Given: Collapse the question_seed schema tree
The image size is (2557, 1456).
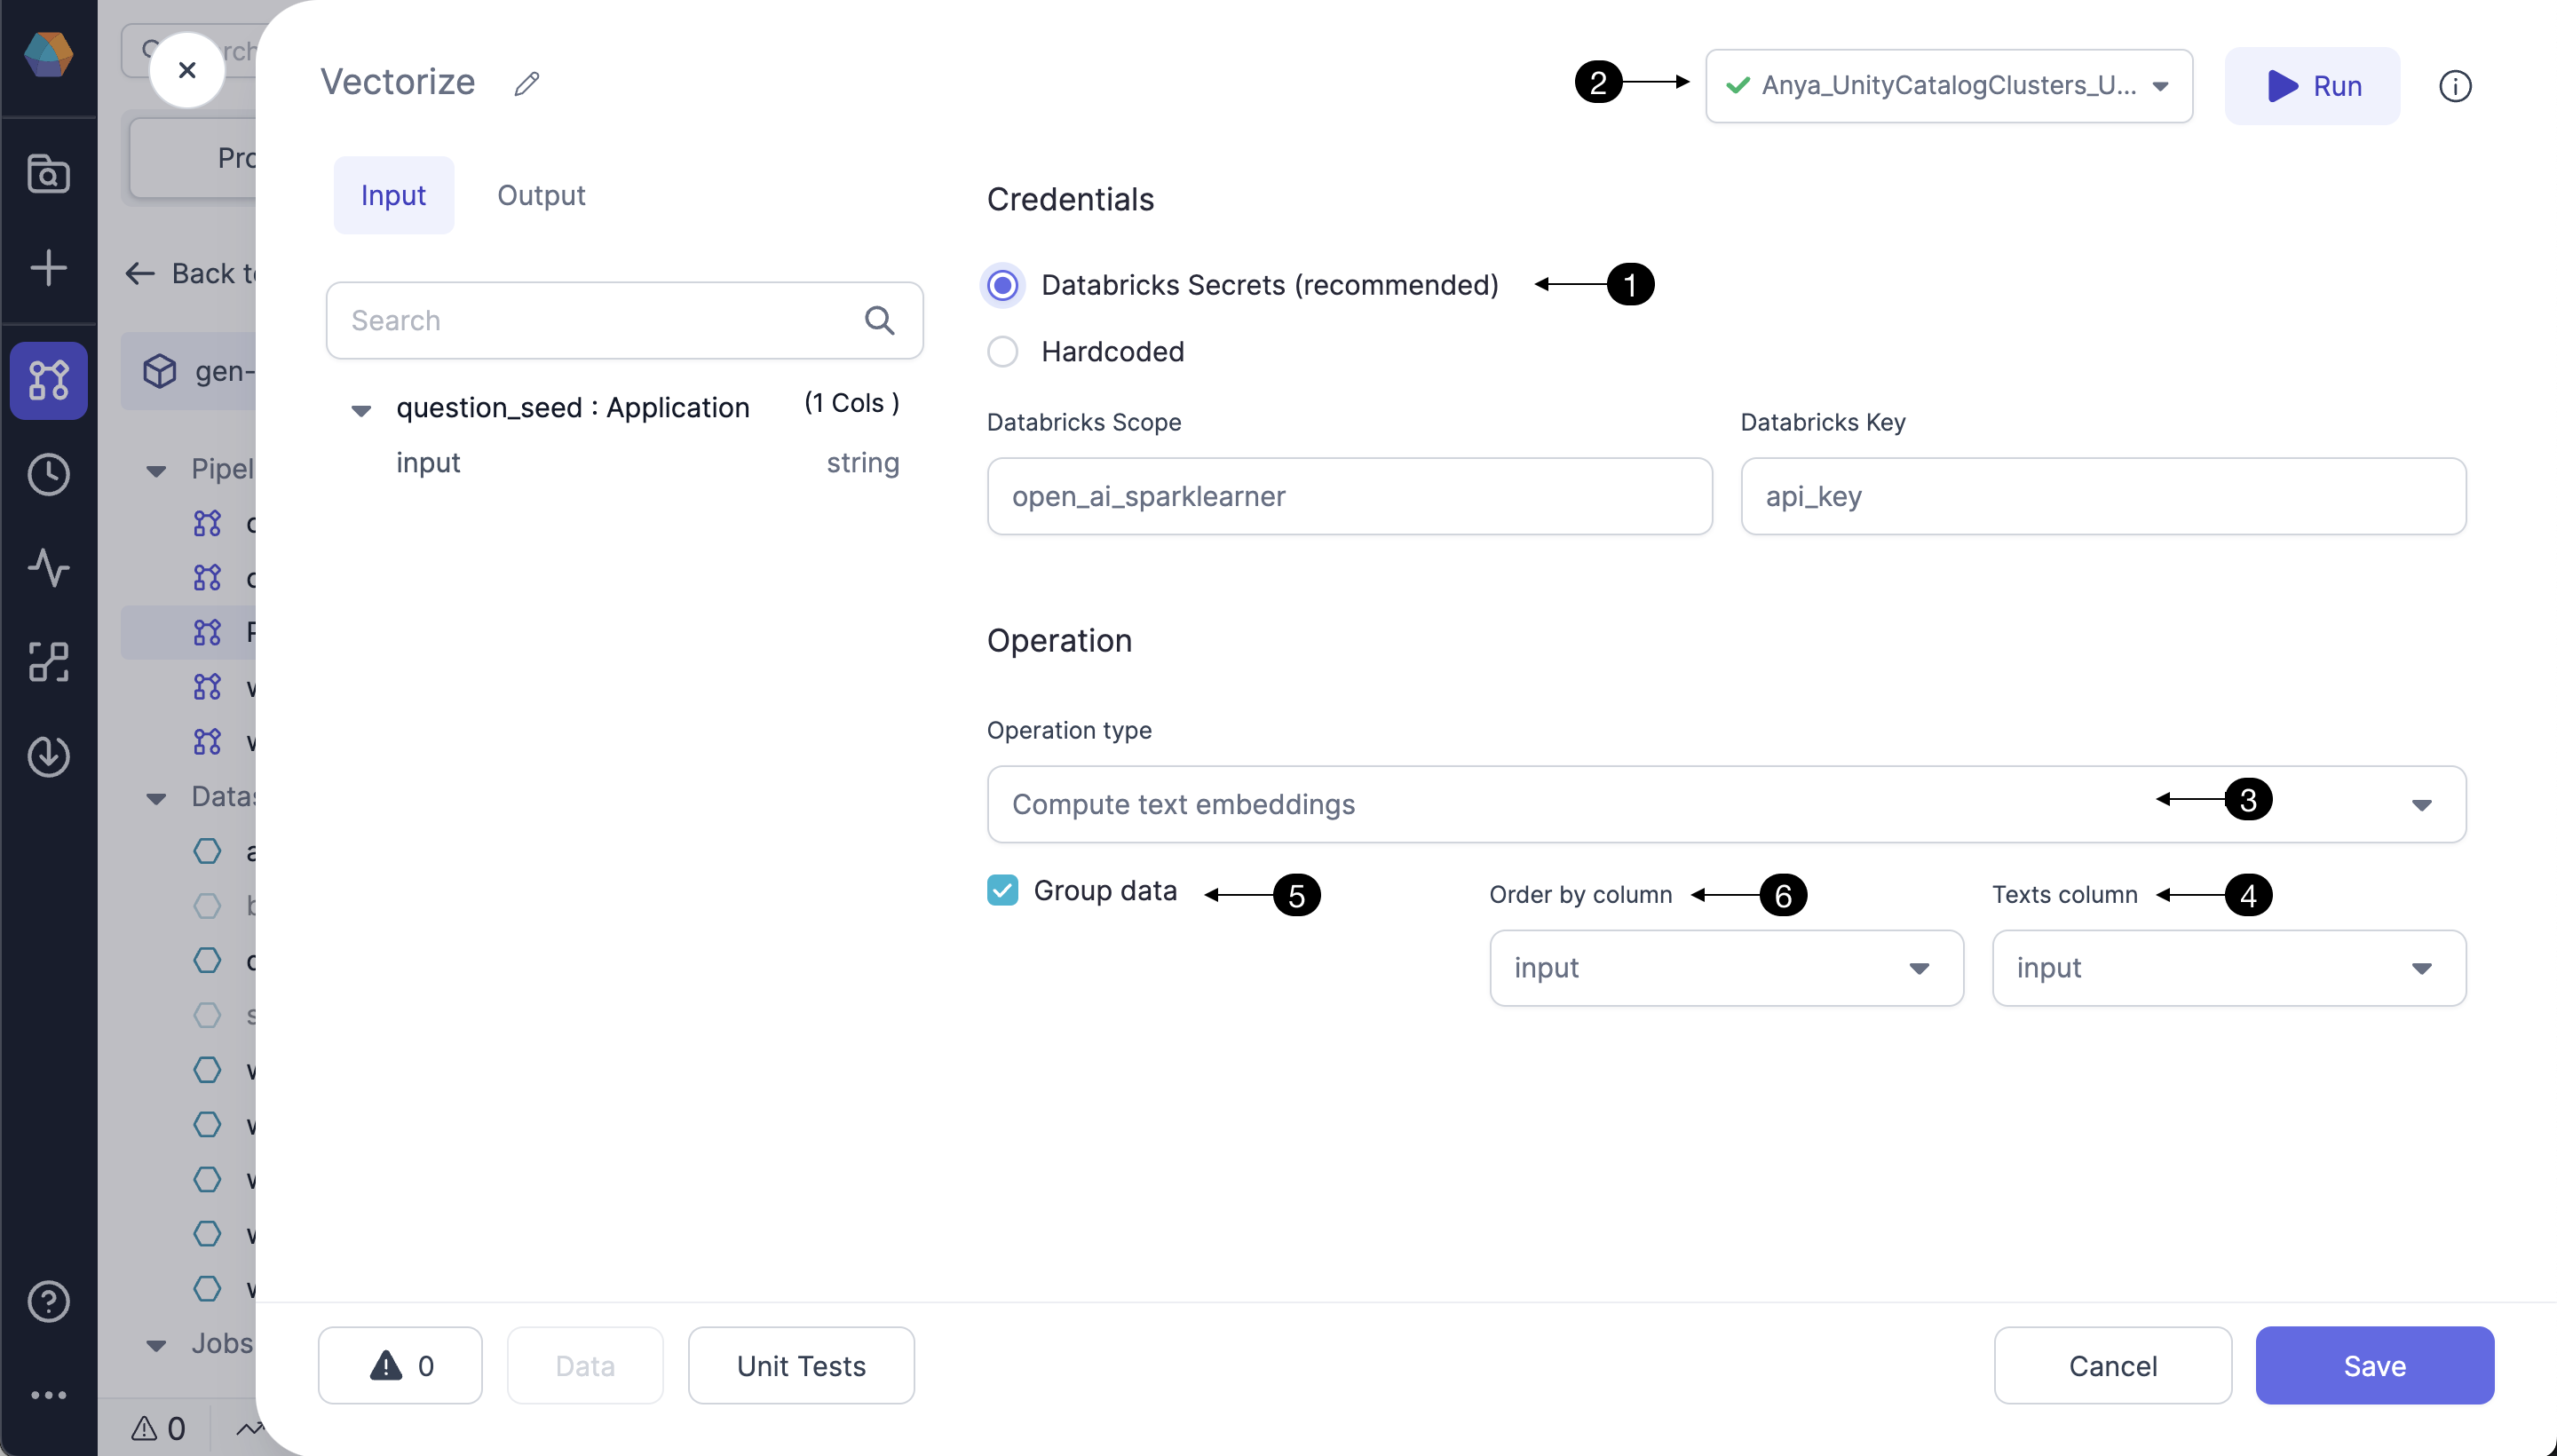Looking at the screenshot, I should pyautogui.click(x=361, y=410).
